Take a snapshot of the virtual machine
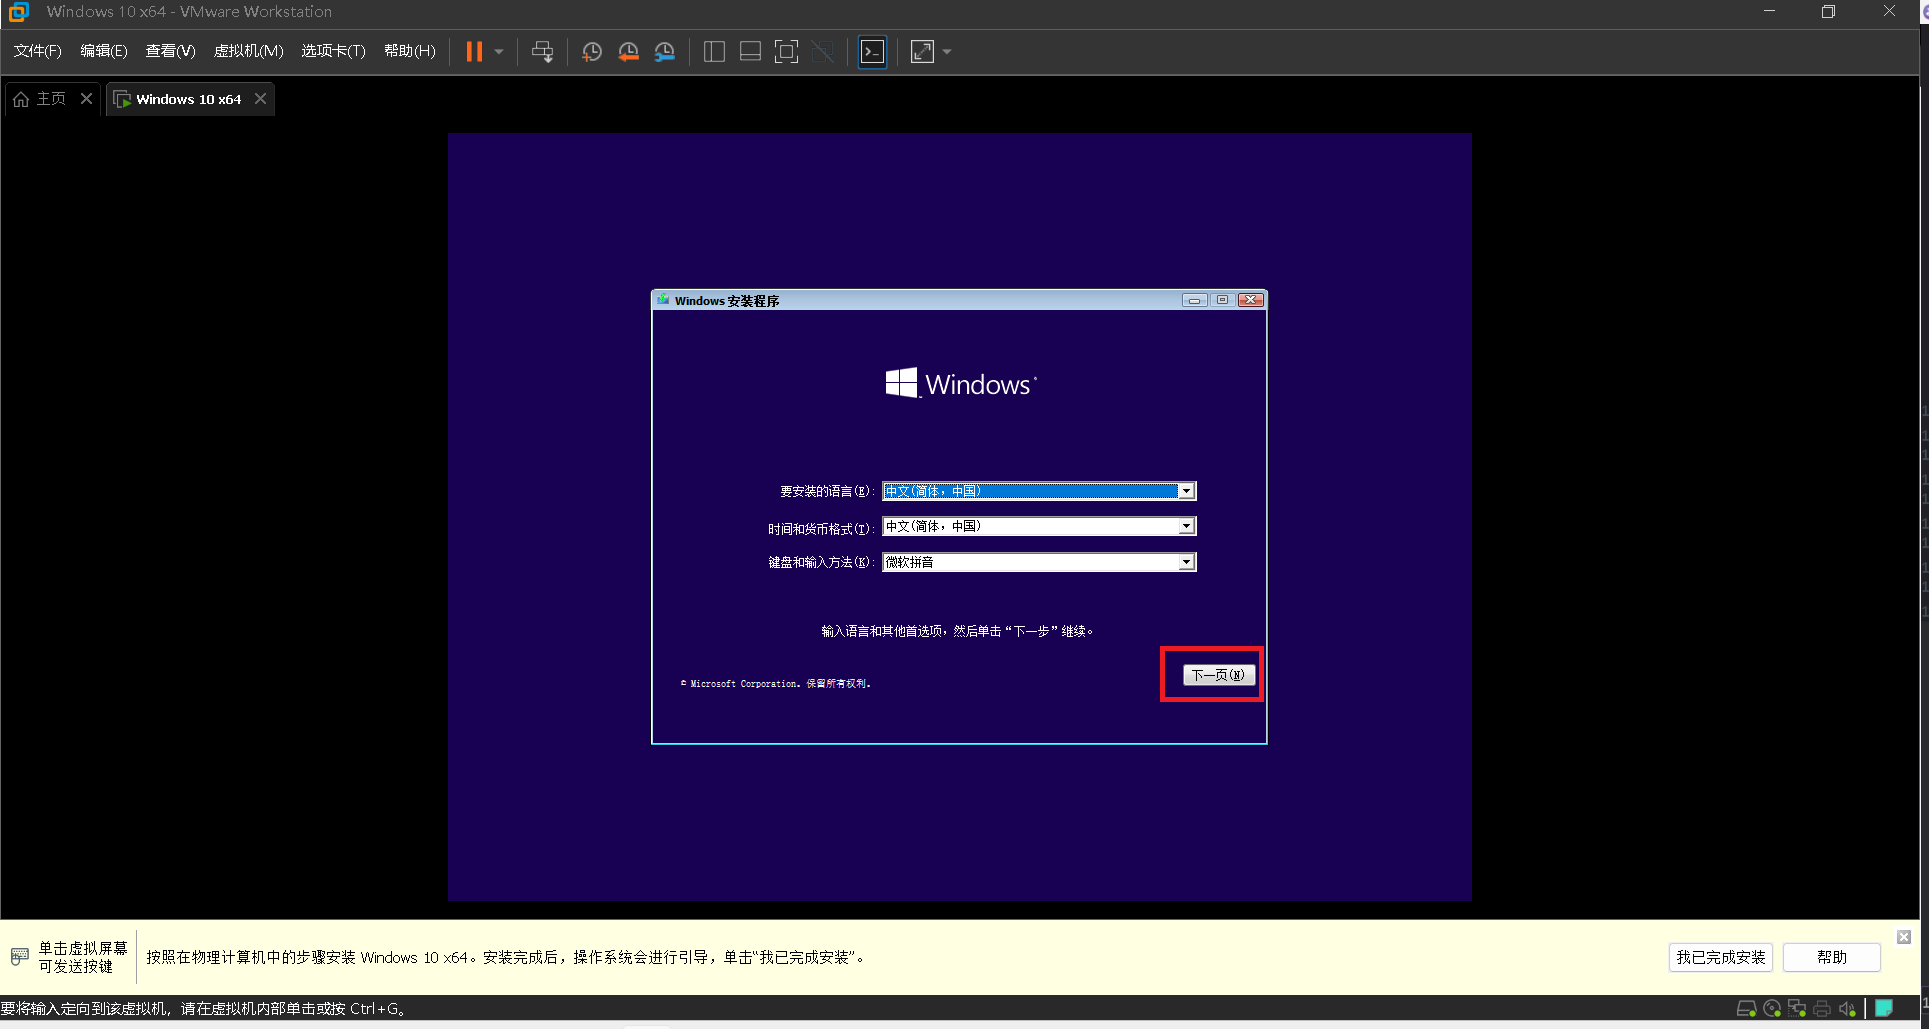Viewport: 1929px width, 1029px height. click(x=592, y=51)
